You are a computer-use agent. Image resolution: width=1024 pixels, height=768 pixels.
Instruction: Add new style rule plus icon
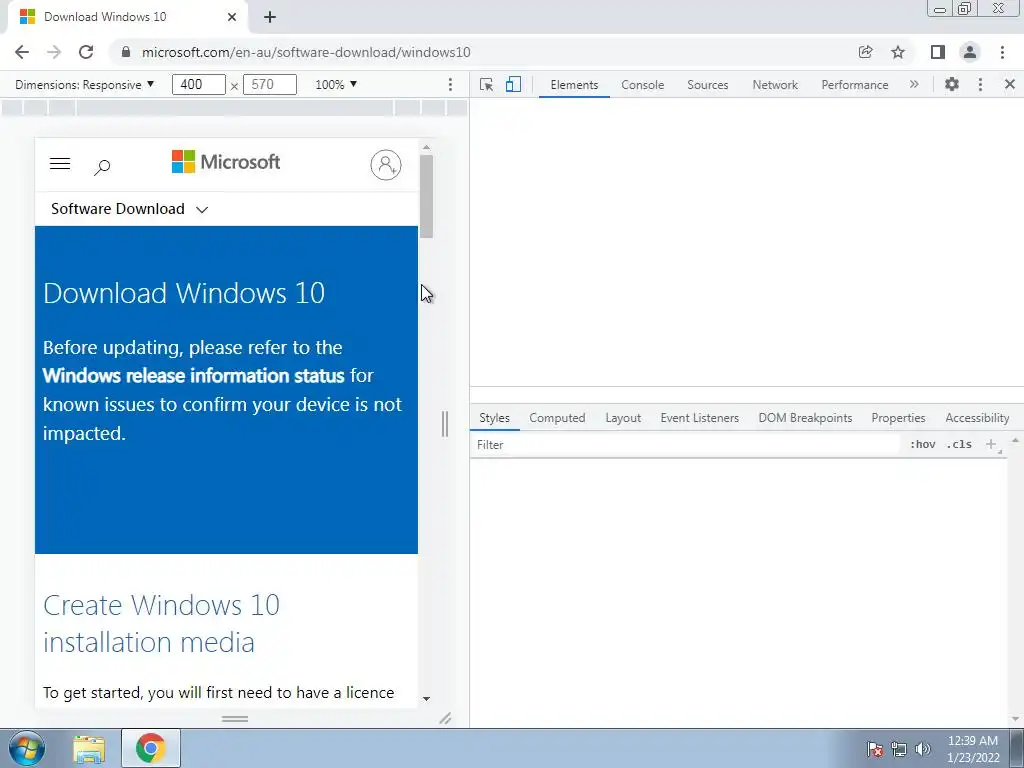[991, 444]
